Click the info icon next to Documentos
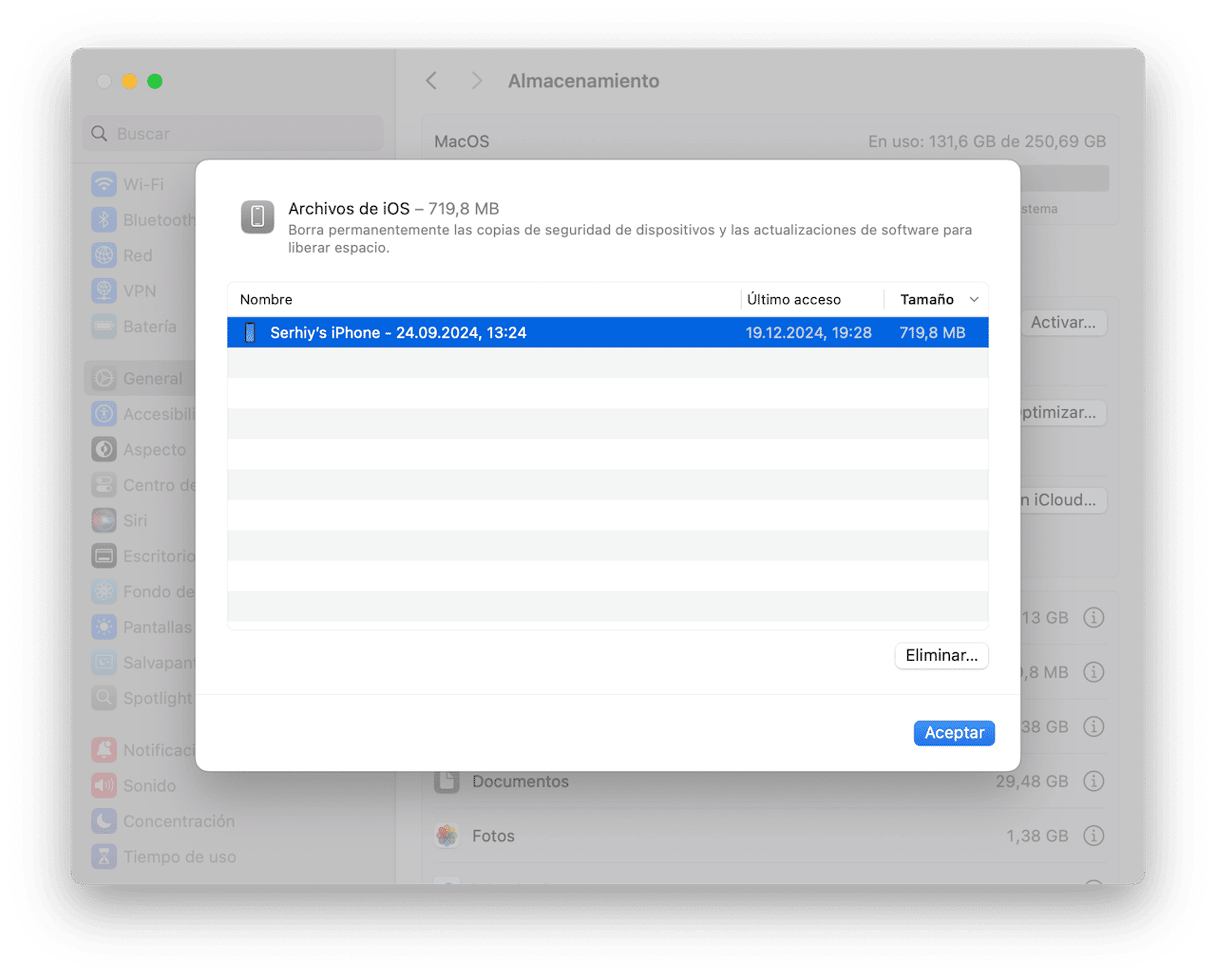The width and height of the screenshot is (1216, 978). [x=1094, y=781]
